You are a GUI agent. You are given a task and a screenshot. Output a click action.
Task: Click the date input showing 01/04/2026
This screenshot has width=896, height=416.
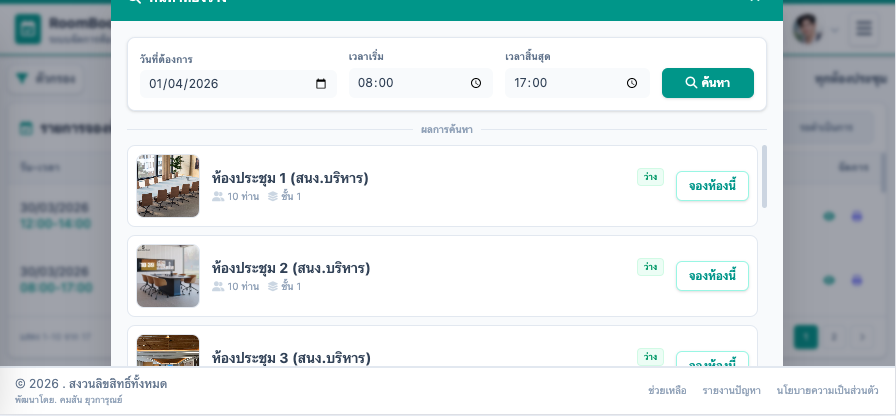pyautogui.click(x=238, y=84)
